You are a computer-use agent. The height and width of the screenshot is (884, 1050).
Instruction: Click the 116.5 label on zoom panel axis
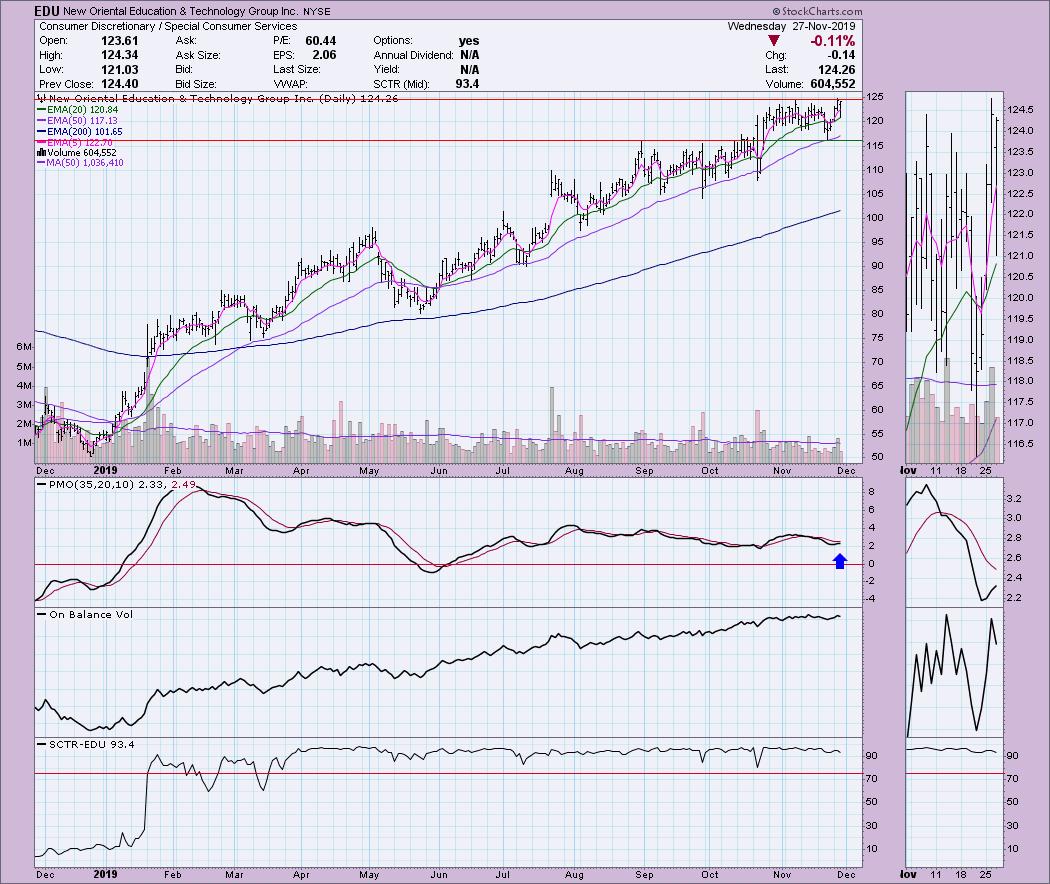(1019, 444)
